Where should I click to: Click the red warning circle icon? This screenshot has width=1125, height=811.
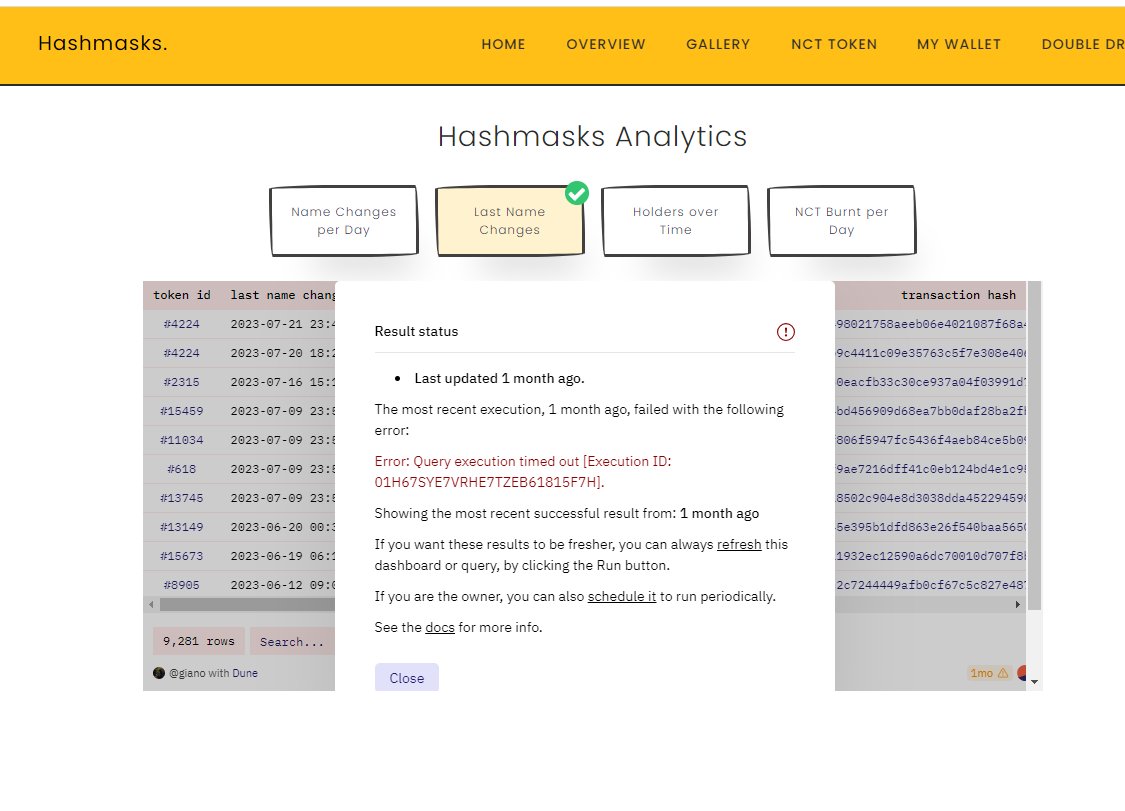click(786, 332)
